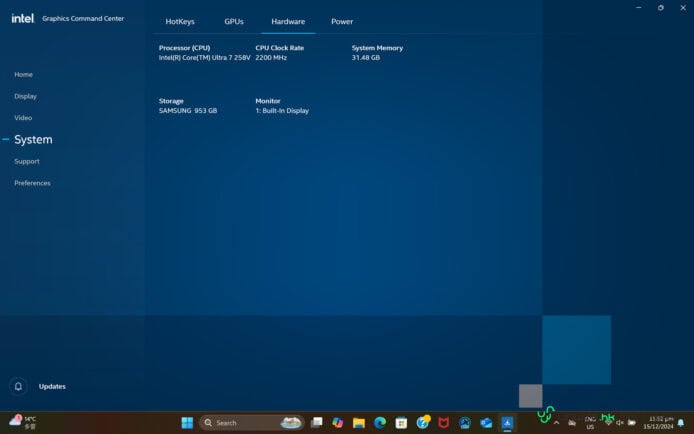Minimize the Graphics Command Center window

pos(639,8)
